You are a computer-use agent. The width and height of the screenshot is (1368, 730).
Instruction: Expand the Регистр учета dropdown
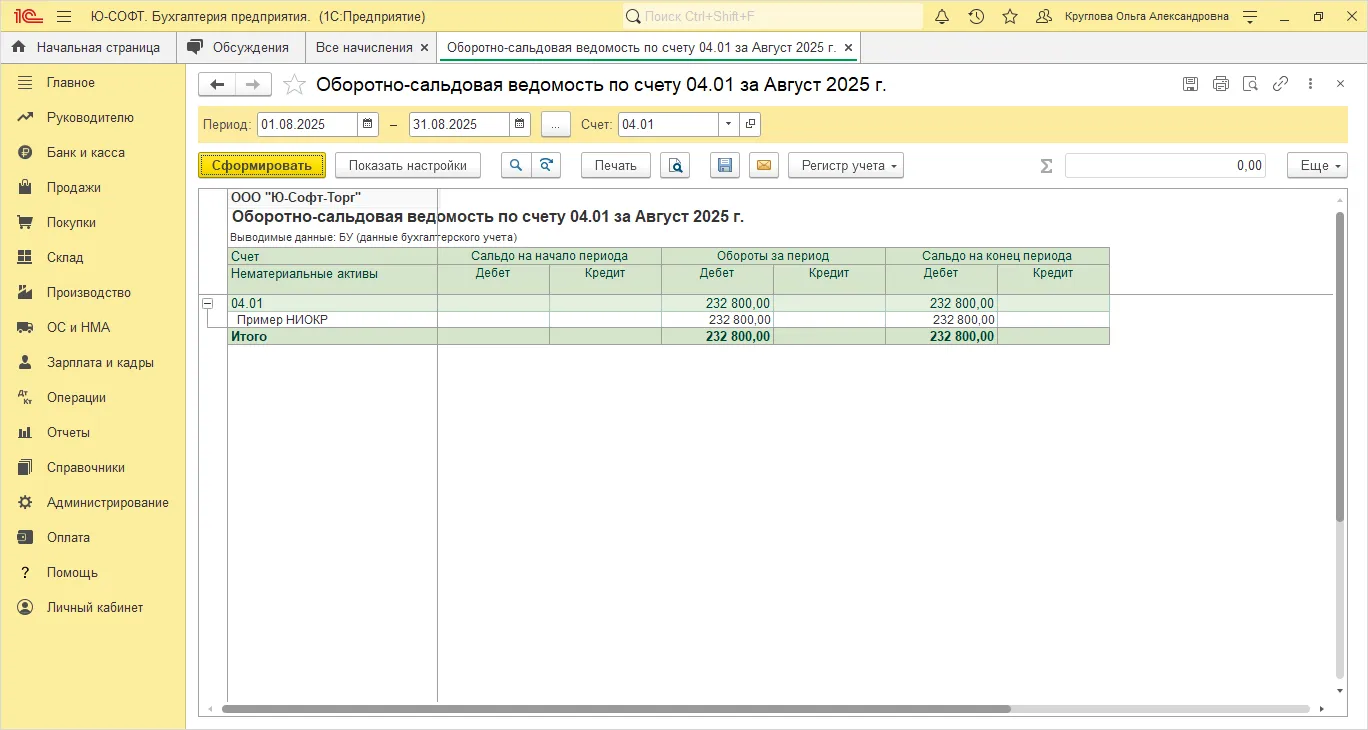846,165
